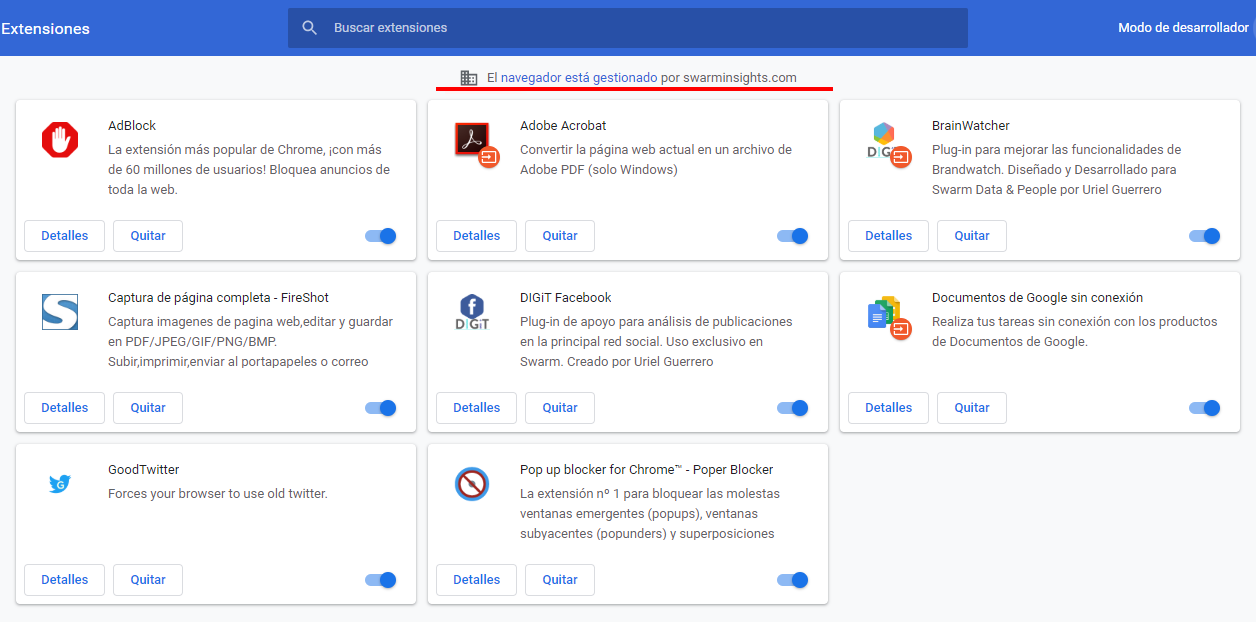The height and width of the screenshot is (622, 1256).
Task: Toggle Documentos de Google sin conexión off
Action: [x=1205, y=408]
